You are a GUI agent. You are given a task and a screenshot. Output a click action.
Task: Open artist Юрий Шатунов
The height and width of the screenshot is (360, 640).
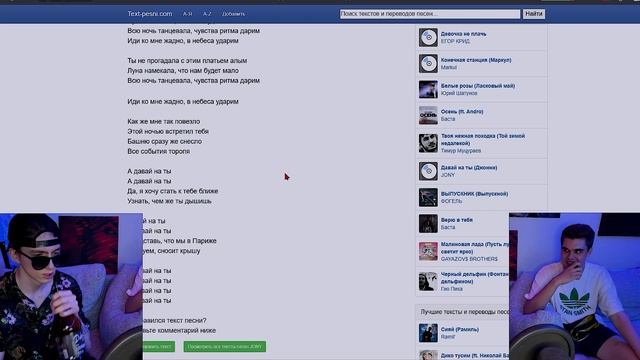[459, 93]
